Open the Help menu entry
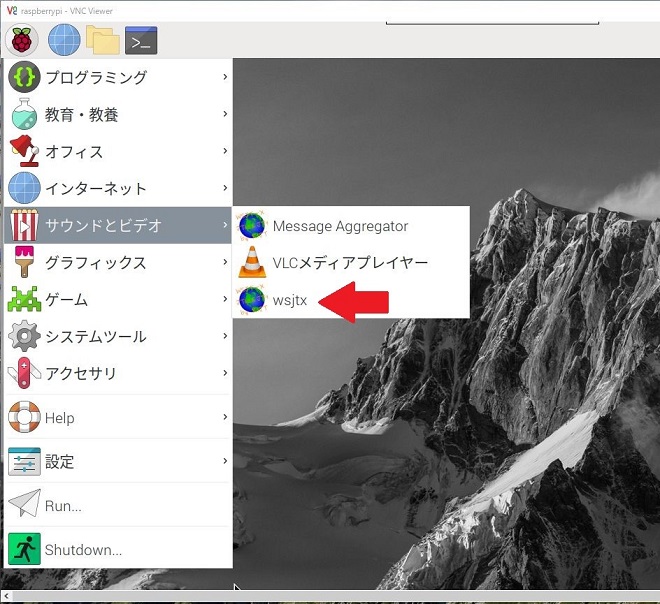Screen dimensions: 660x604 click(x=118, y=417)
